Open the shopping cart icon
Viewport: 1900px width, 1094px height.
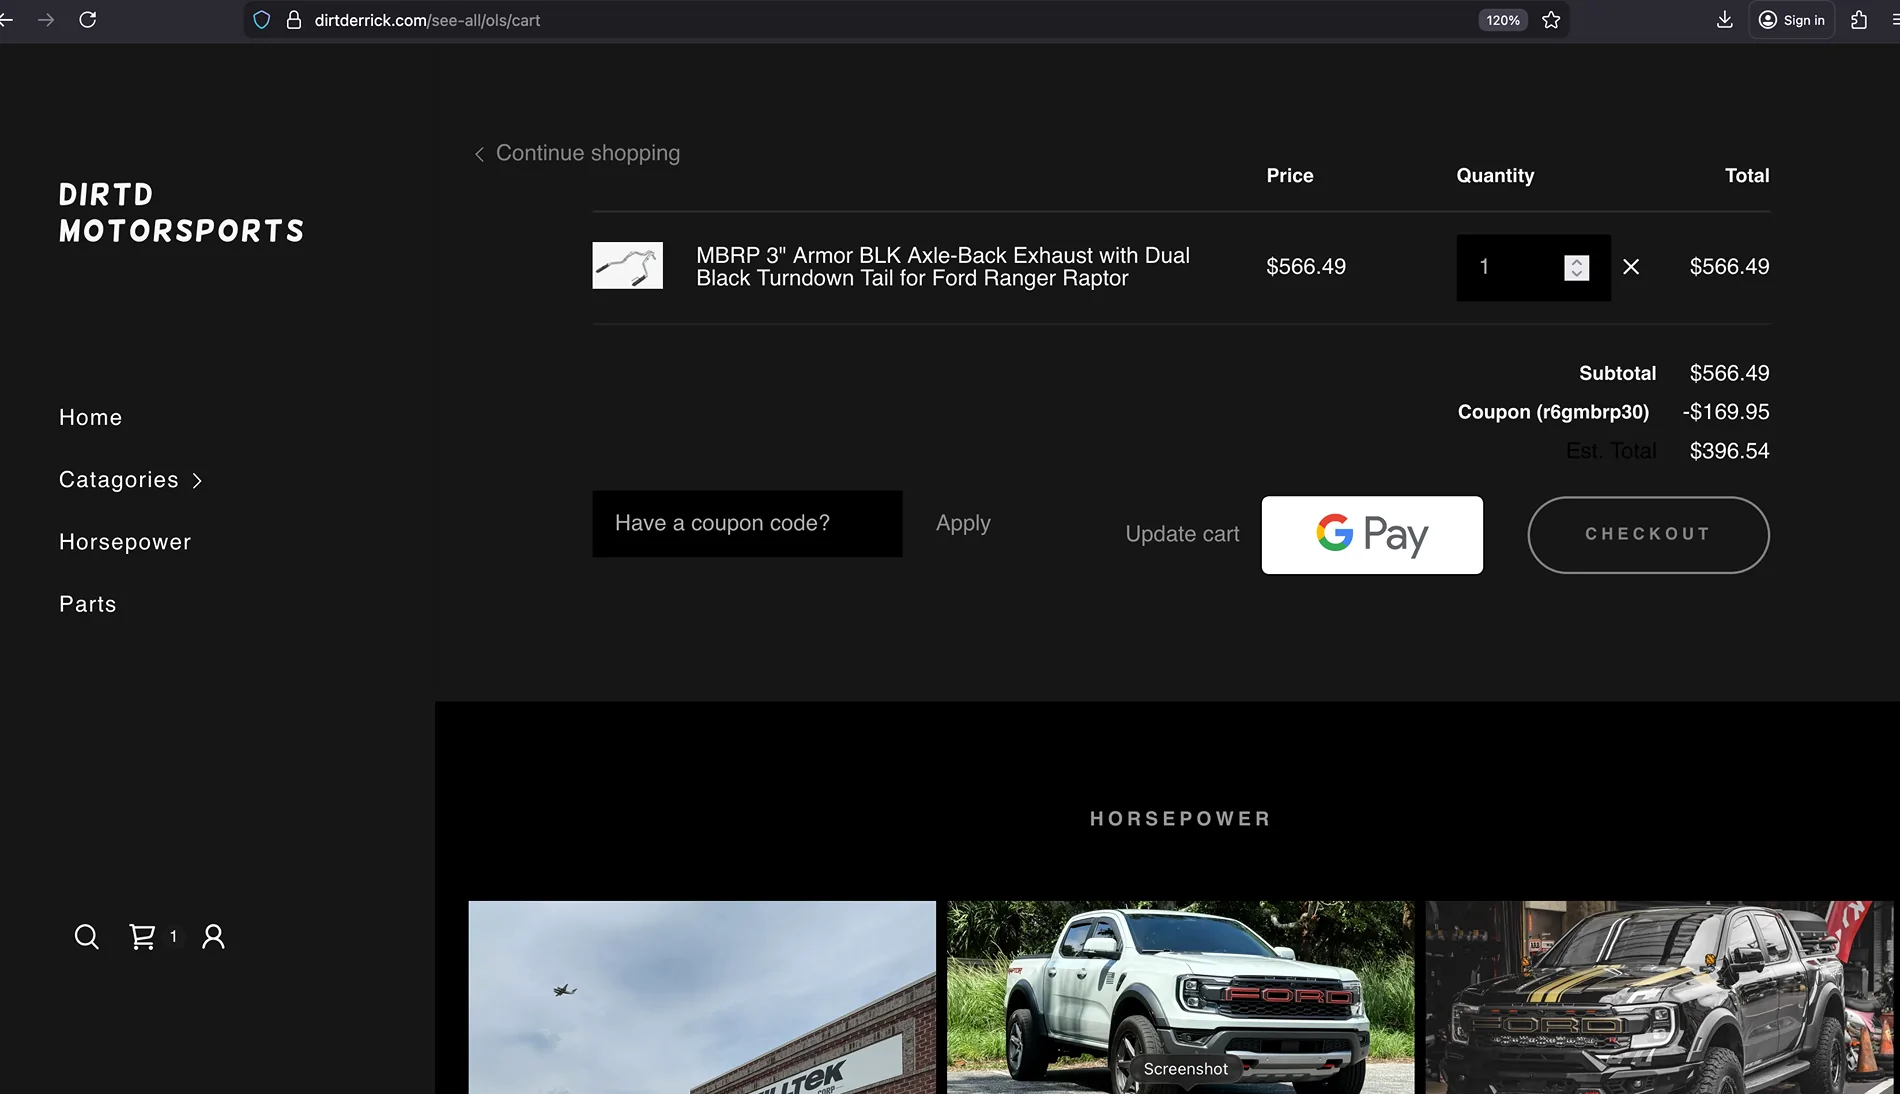click(x=143, y=937)
